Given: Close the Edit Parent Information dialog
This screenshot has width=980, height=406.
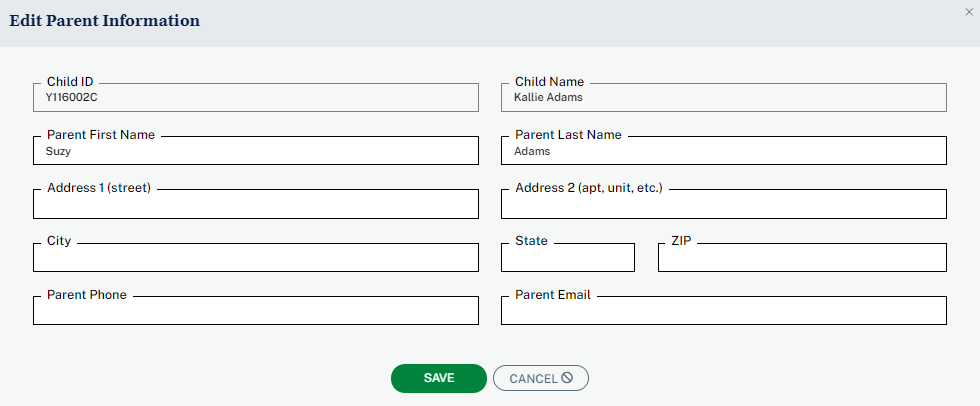Looking at the screenshot, I should [x=968, y=12].
